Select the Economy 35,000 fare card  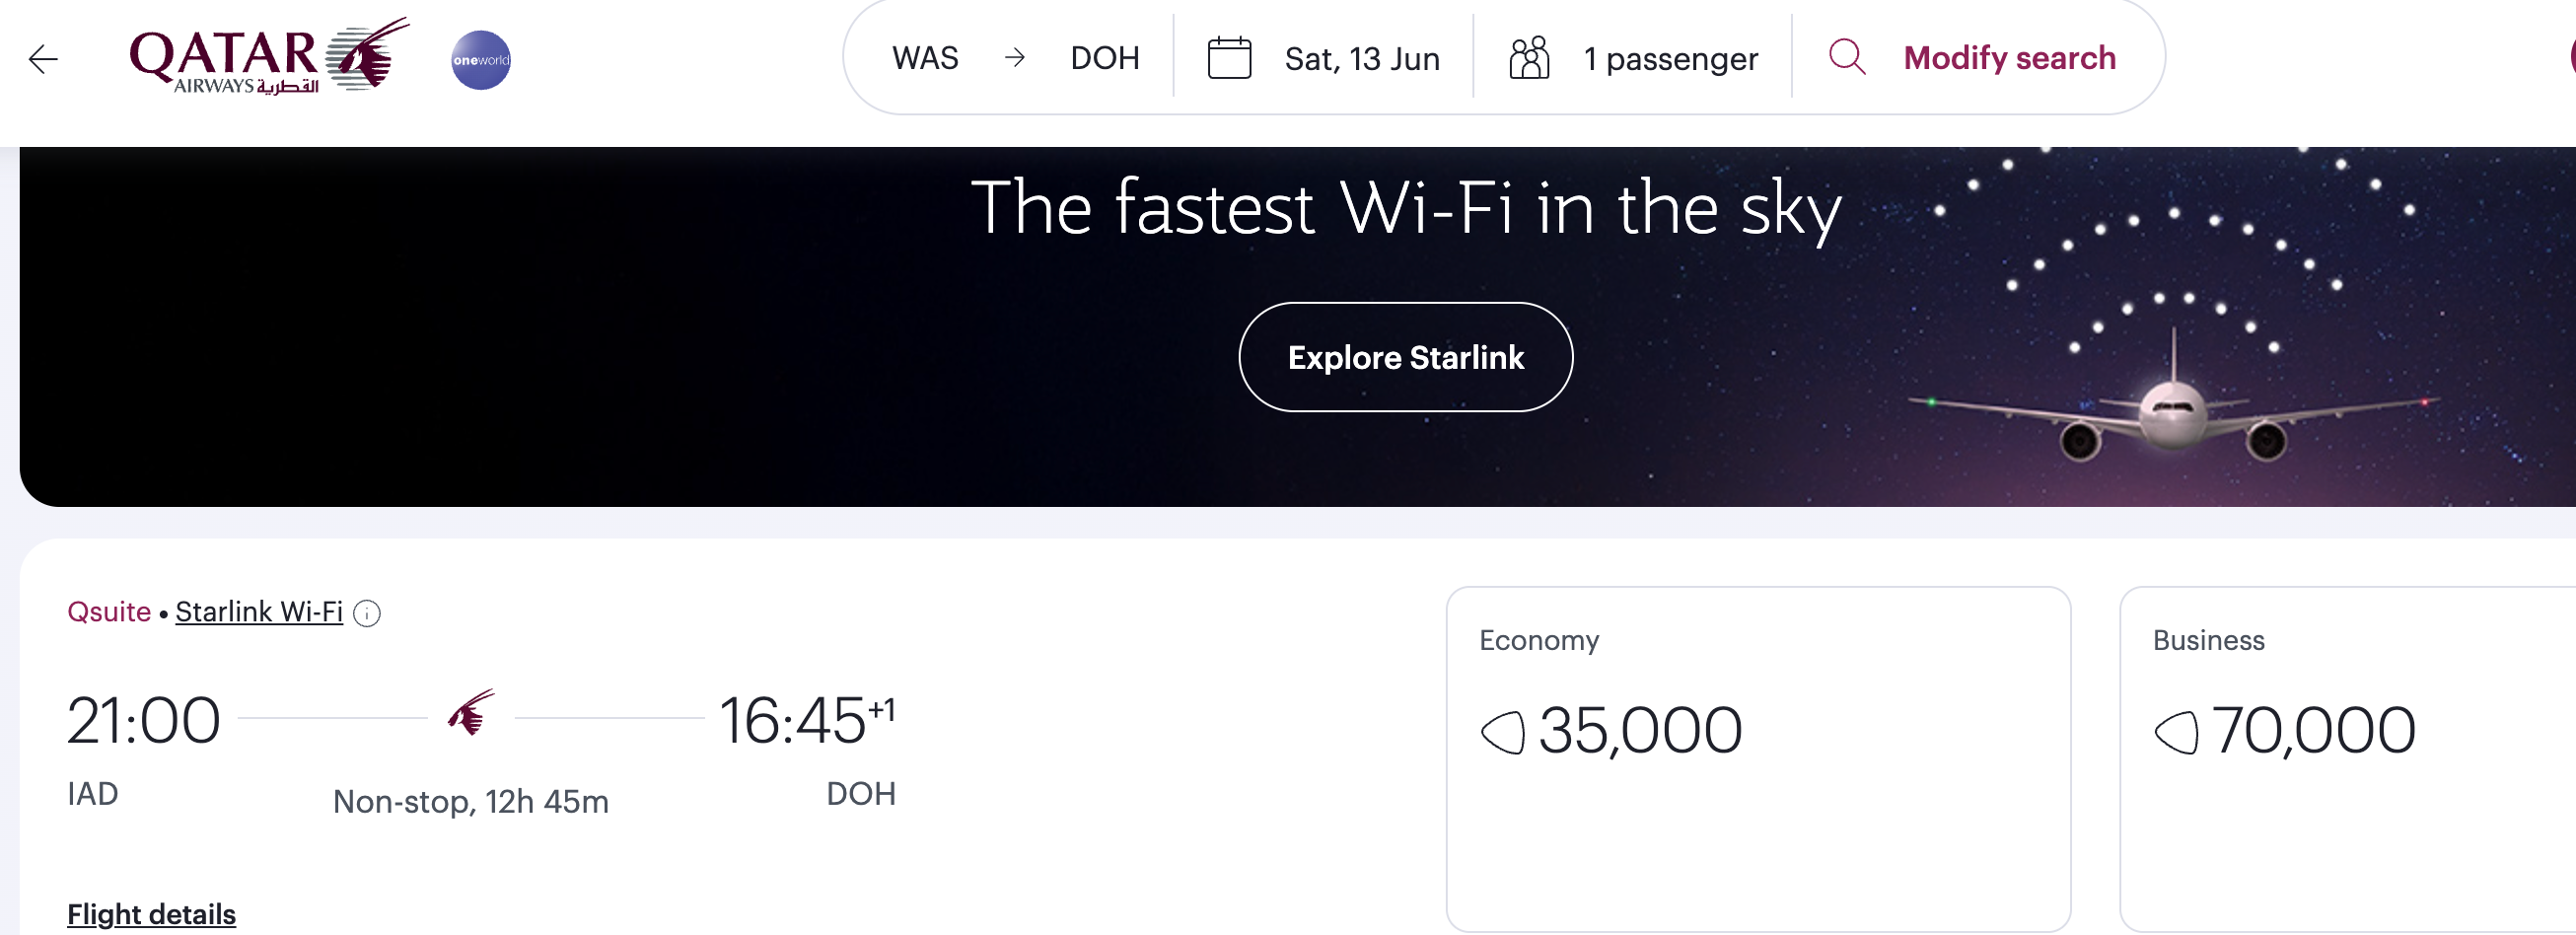coord(1758,759)
